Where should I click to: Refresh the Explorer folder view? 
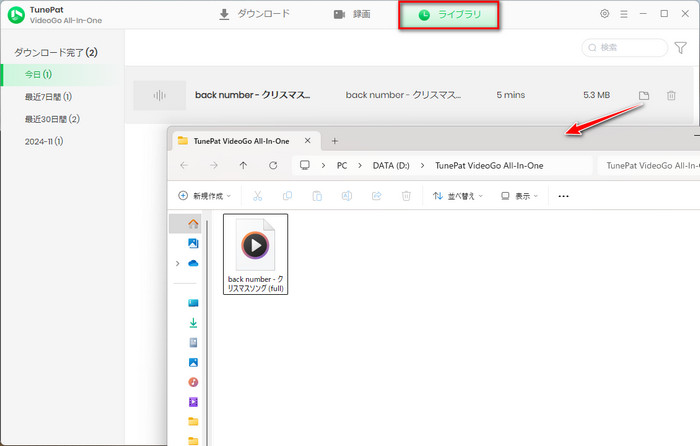[x=273, y=166]
